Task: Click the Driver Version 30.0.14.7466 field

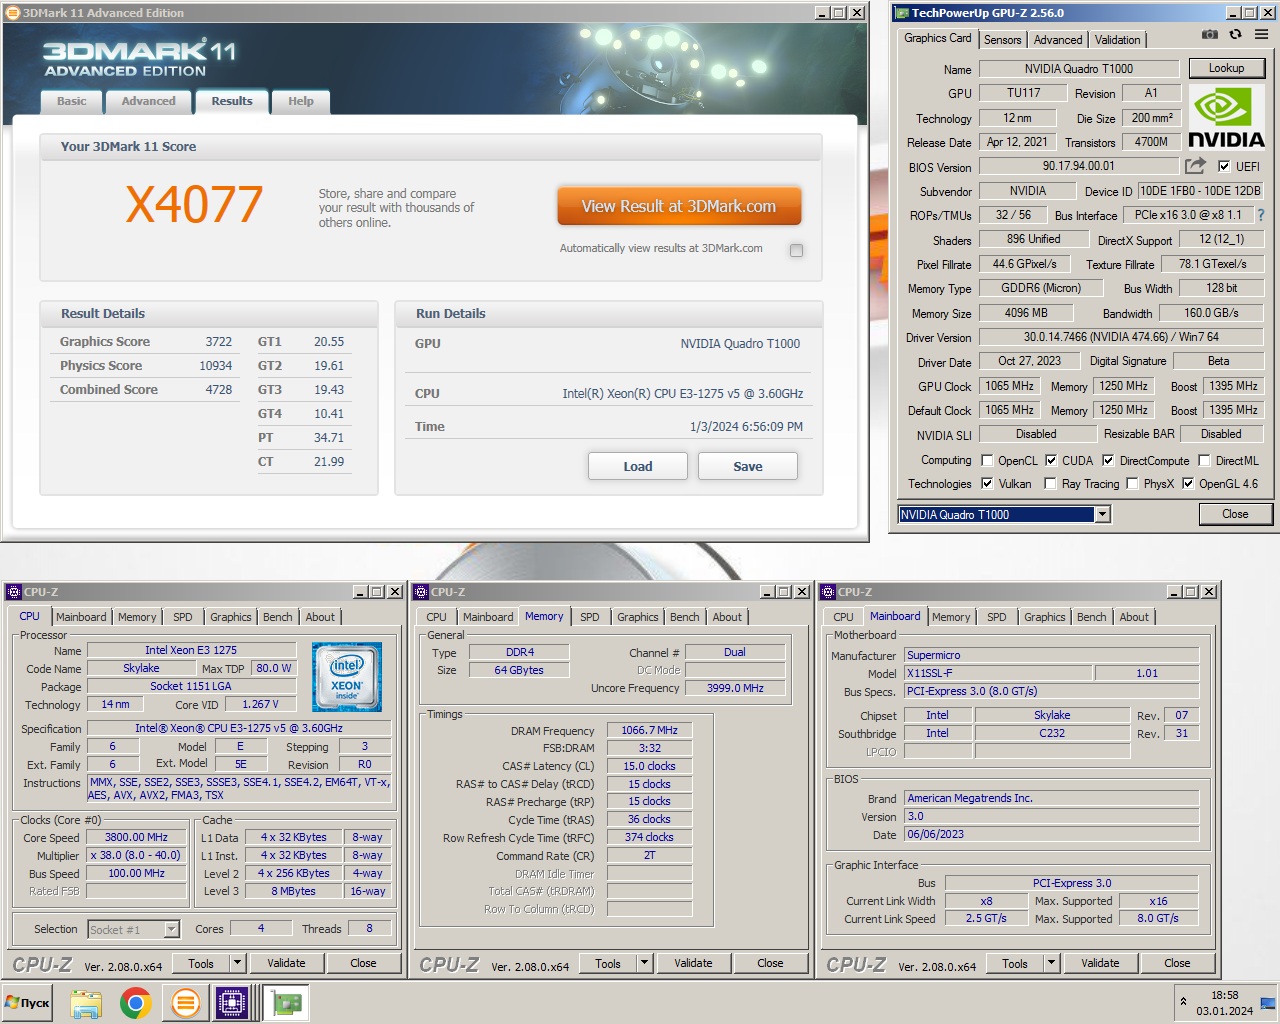Action: [1121, 337]
